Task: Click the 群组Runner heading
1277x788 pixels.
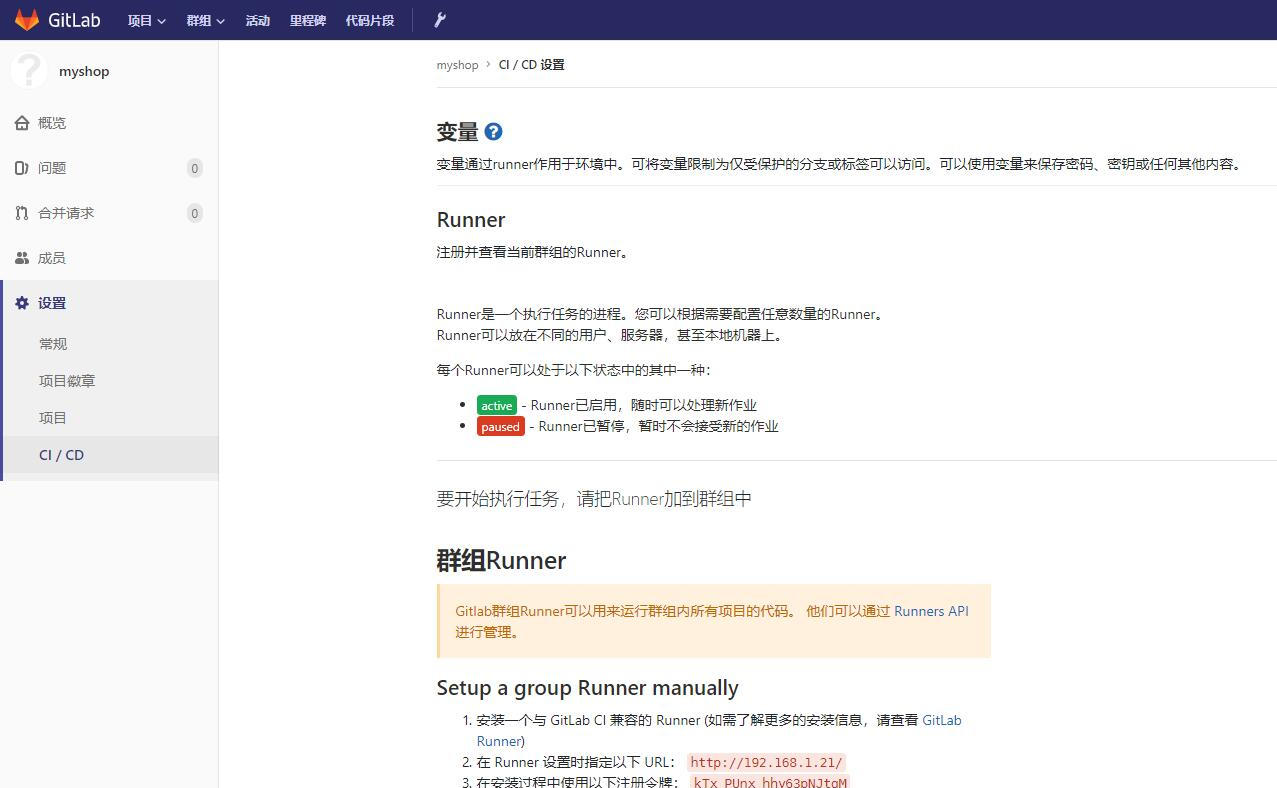Action: [501, 560]
